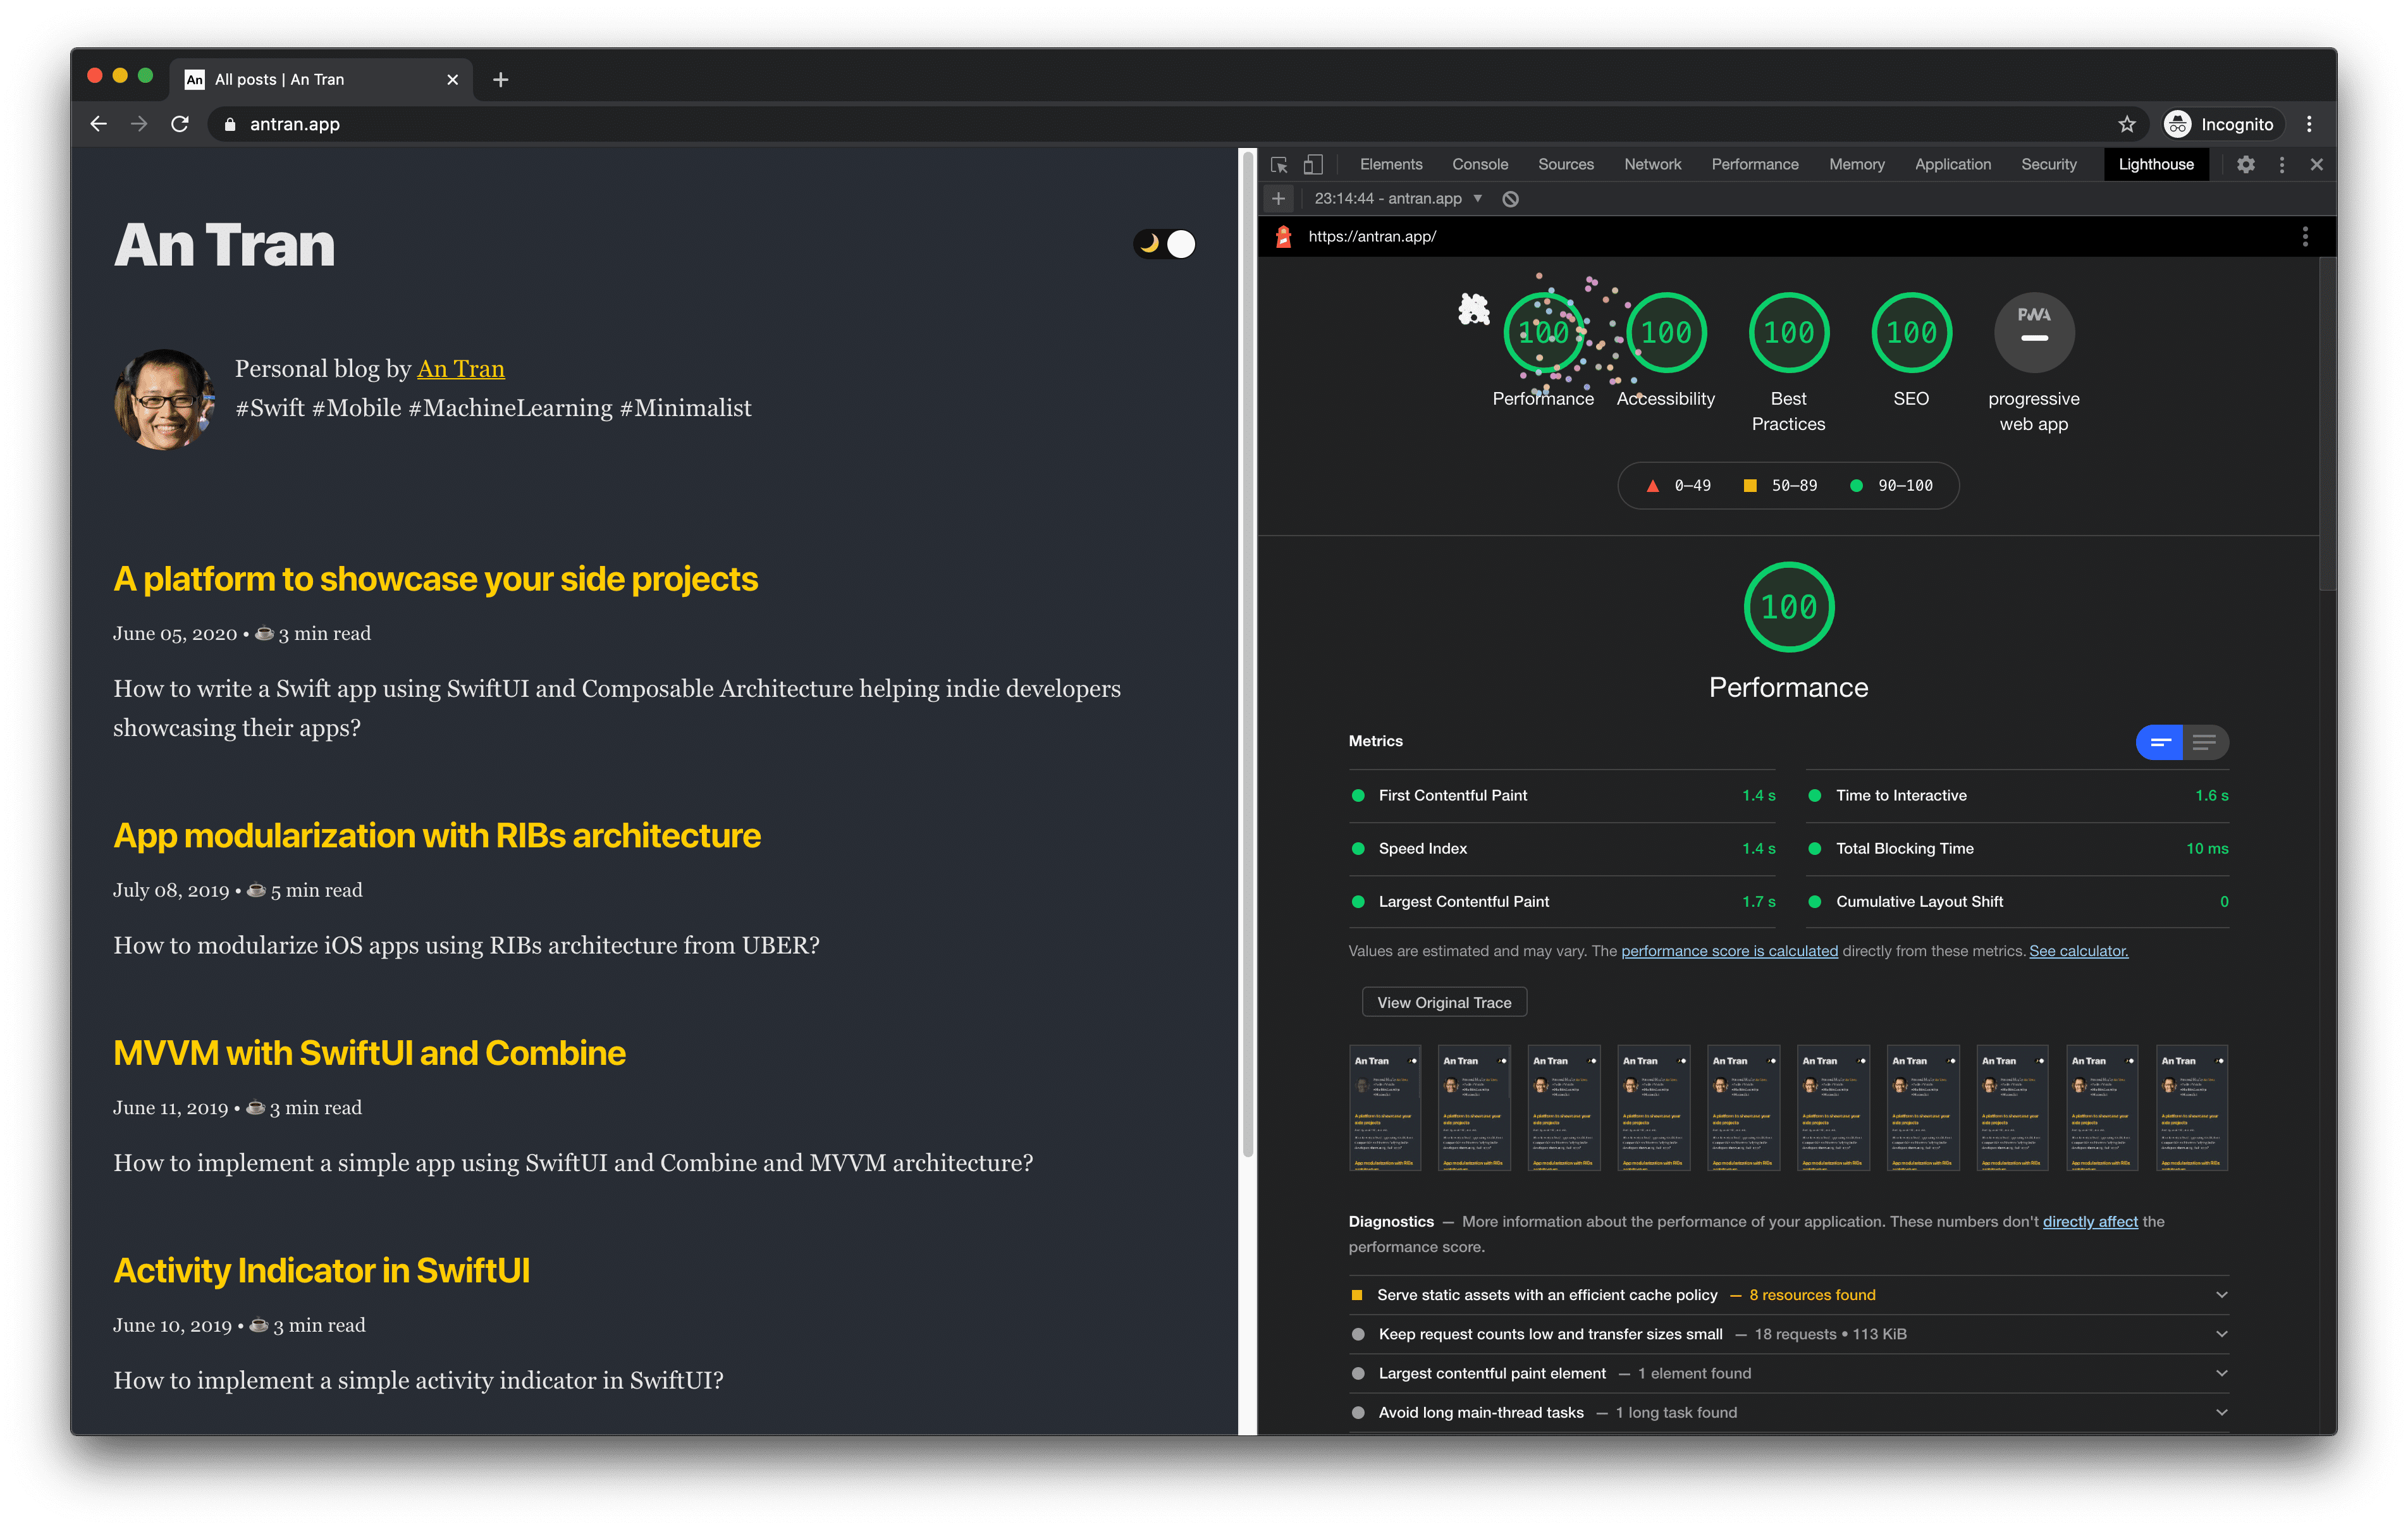Clear all Lighthouse reports

(1510, 199)
